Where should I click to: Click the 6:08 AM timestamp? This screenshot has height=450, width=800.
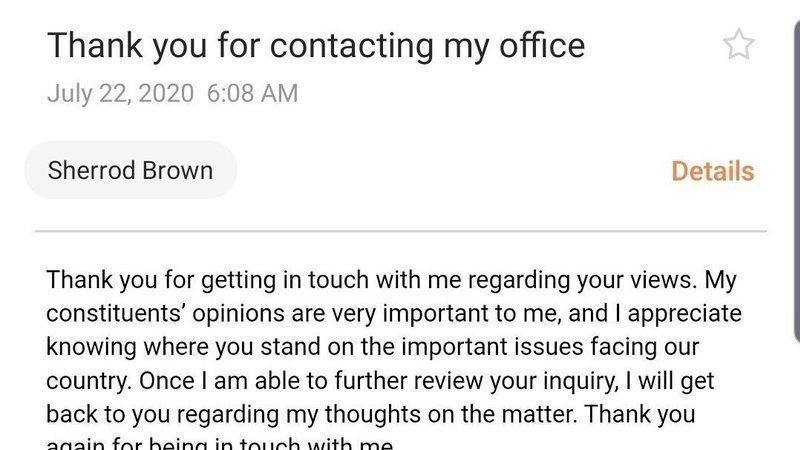[253, 94]
